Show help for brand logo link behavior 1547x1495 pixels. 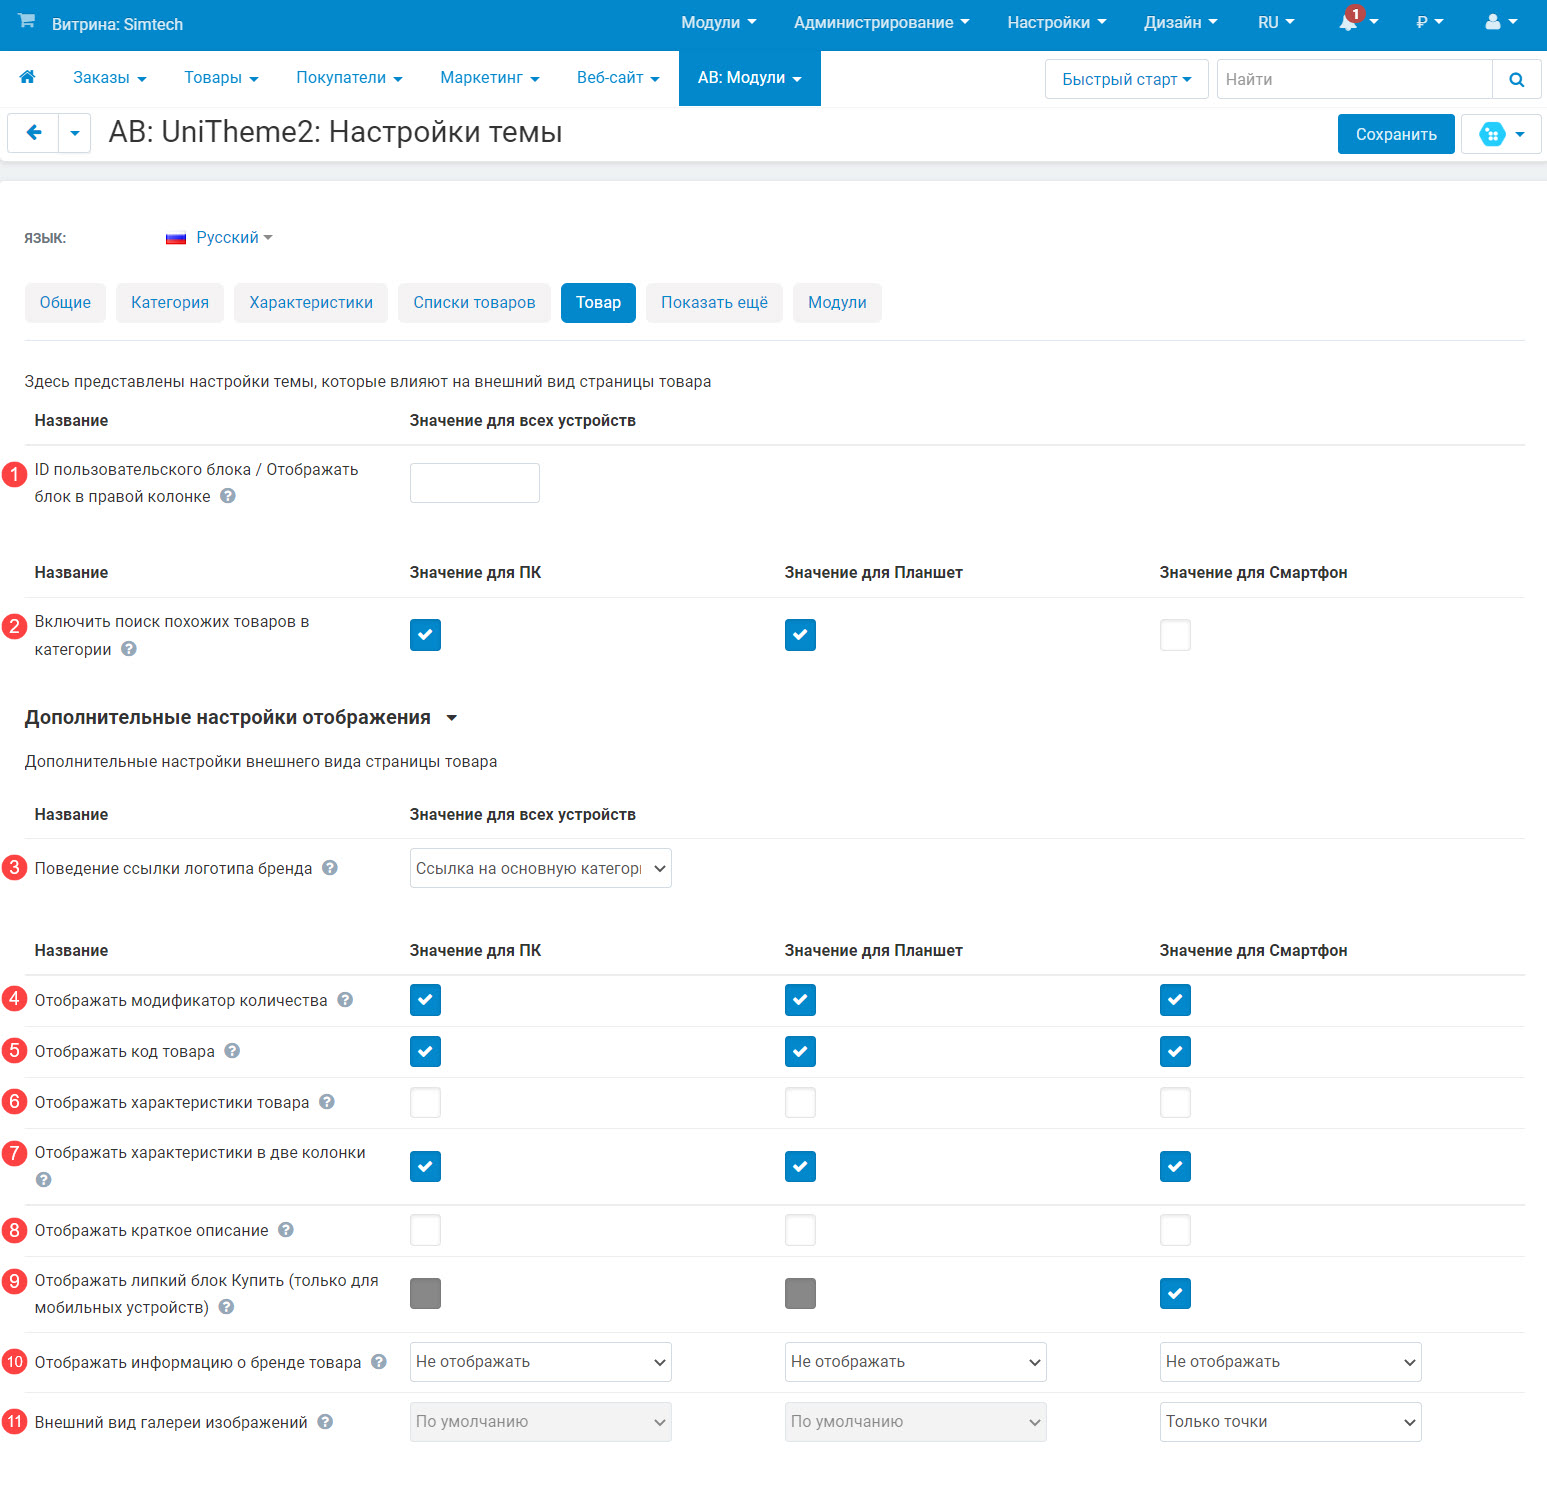pyautogui.click(x=330, y=868)
